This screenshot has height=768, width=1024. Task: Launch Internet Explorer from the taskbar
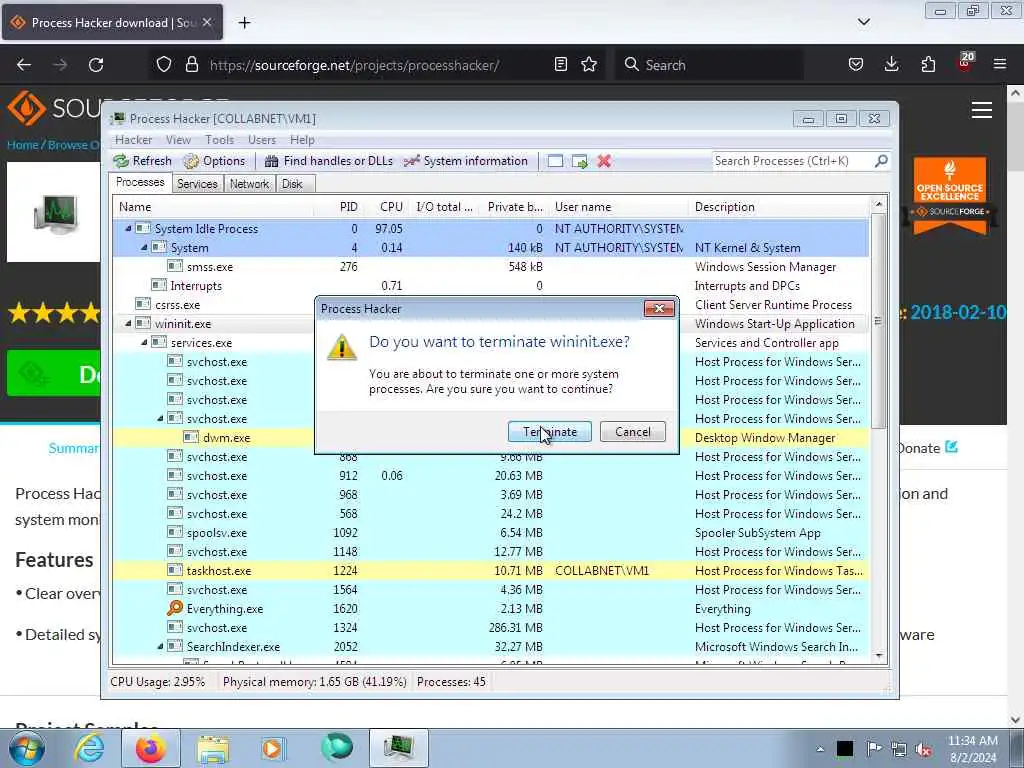[x=89, y=748]
